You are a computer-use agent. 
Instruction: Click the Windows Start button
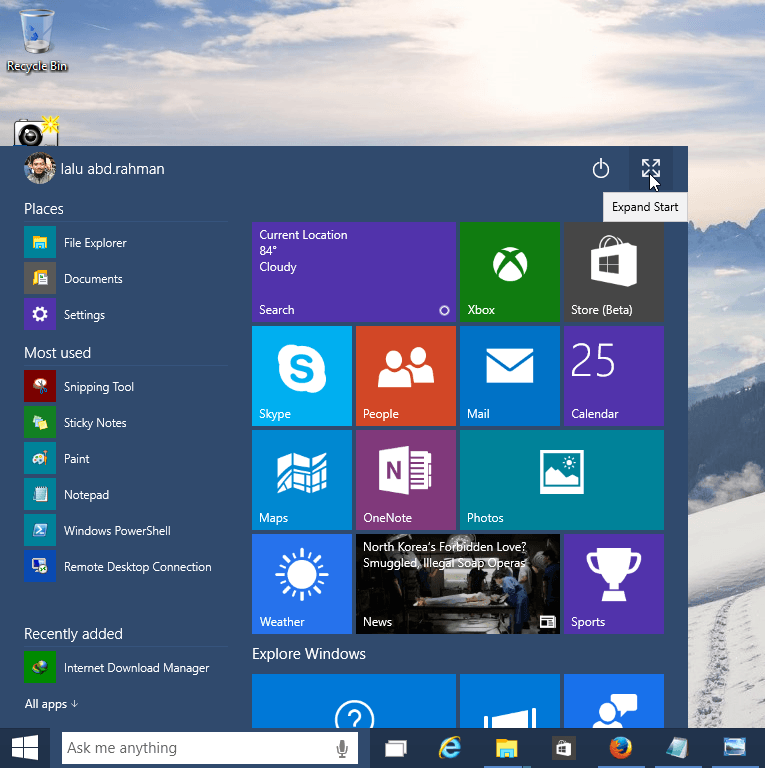click(x=25, y=748)
